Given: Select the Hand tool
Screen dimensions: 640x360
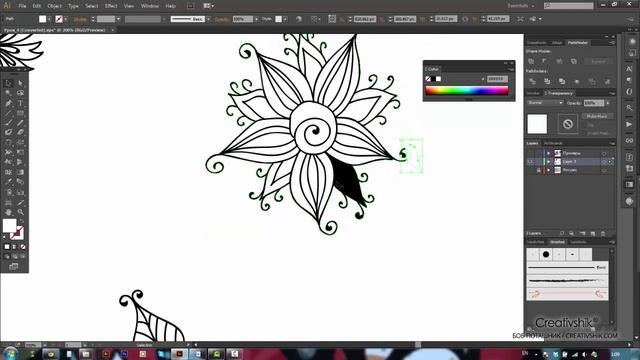Looking at the screenshot, I should (8, 212).
